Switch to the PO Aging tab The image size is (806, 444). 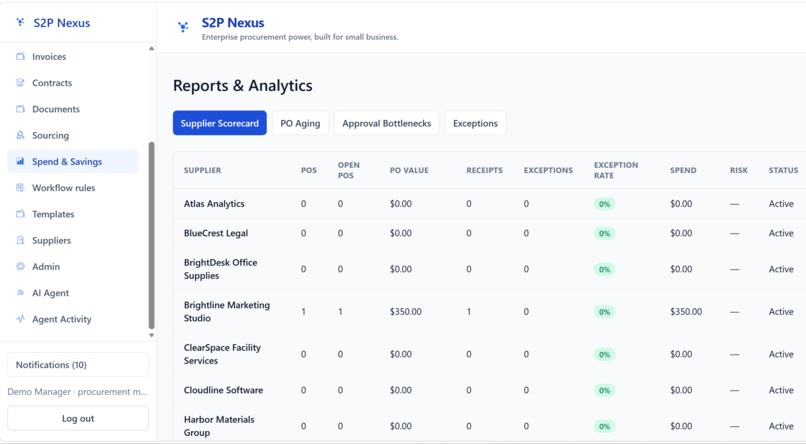(x=300, y=123)
